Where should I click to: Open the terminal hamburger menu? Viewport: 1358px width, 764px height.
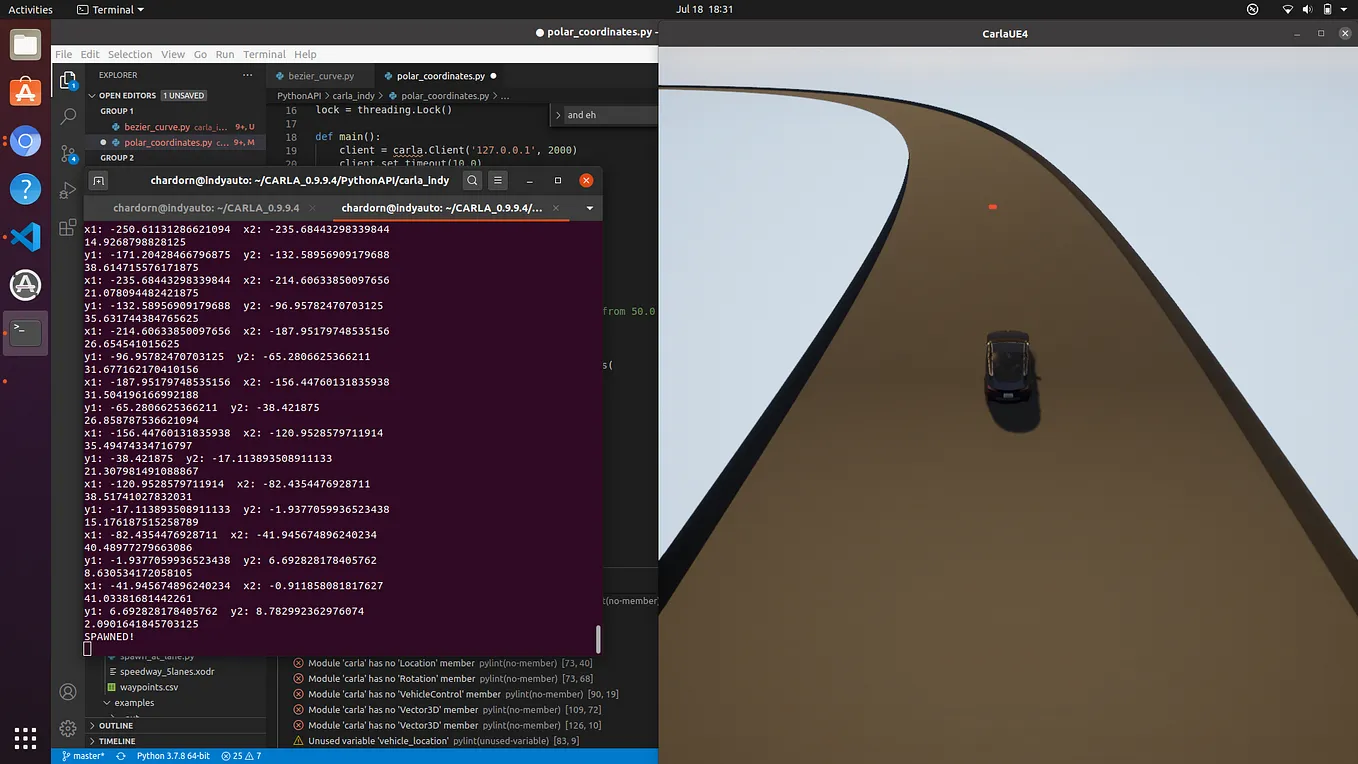(x=498, y=181)
